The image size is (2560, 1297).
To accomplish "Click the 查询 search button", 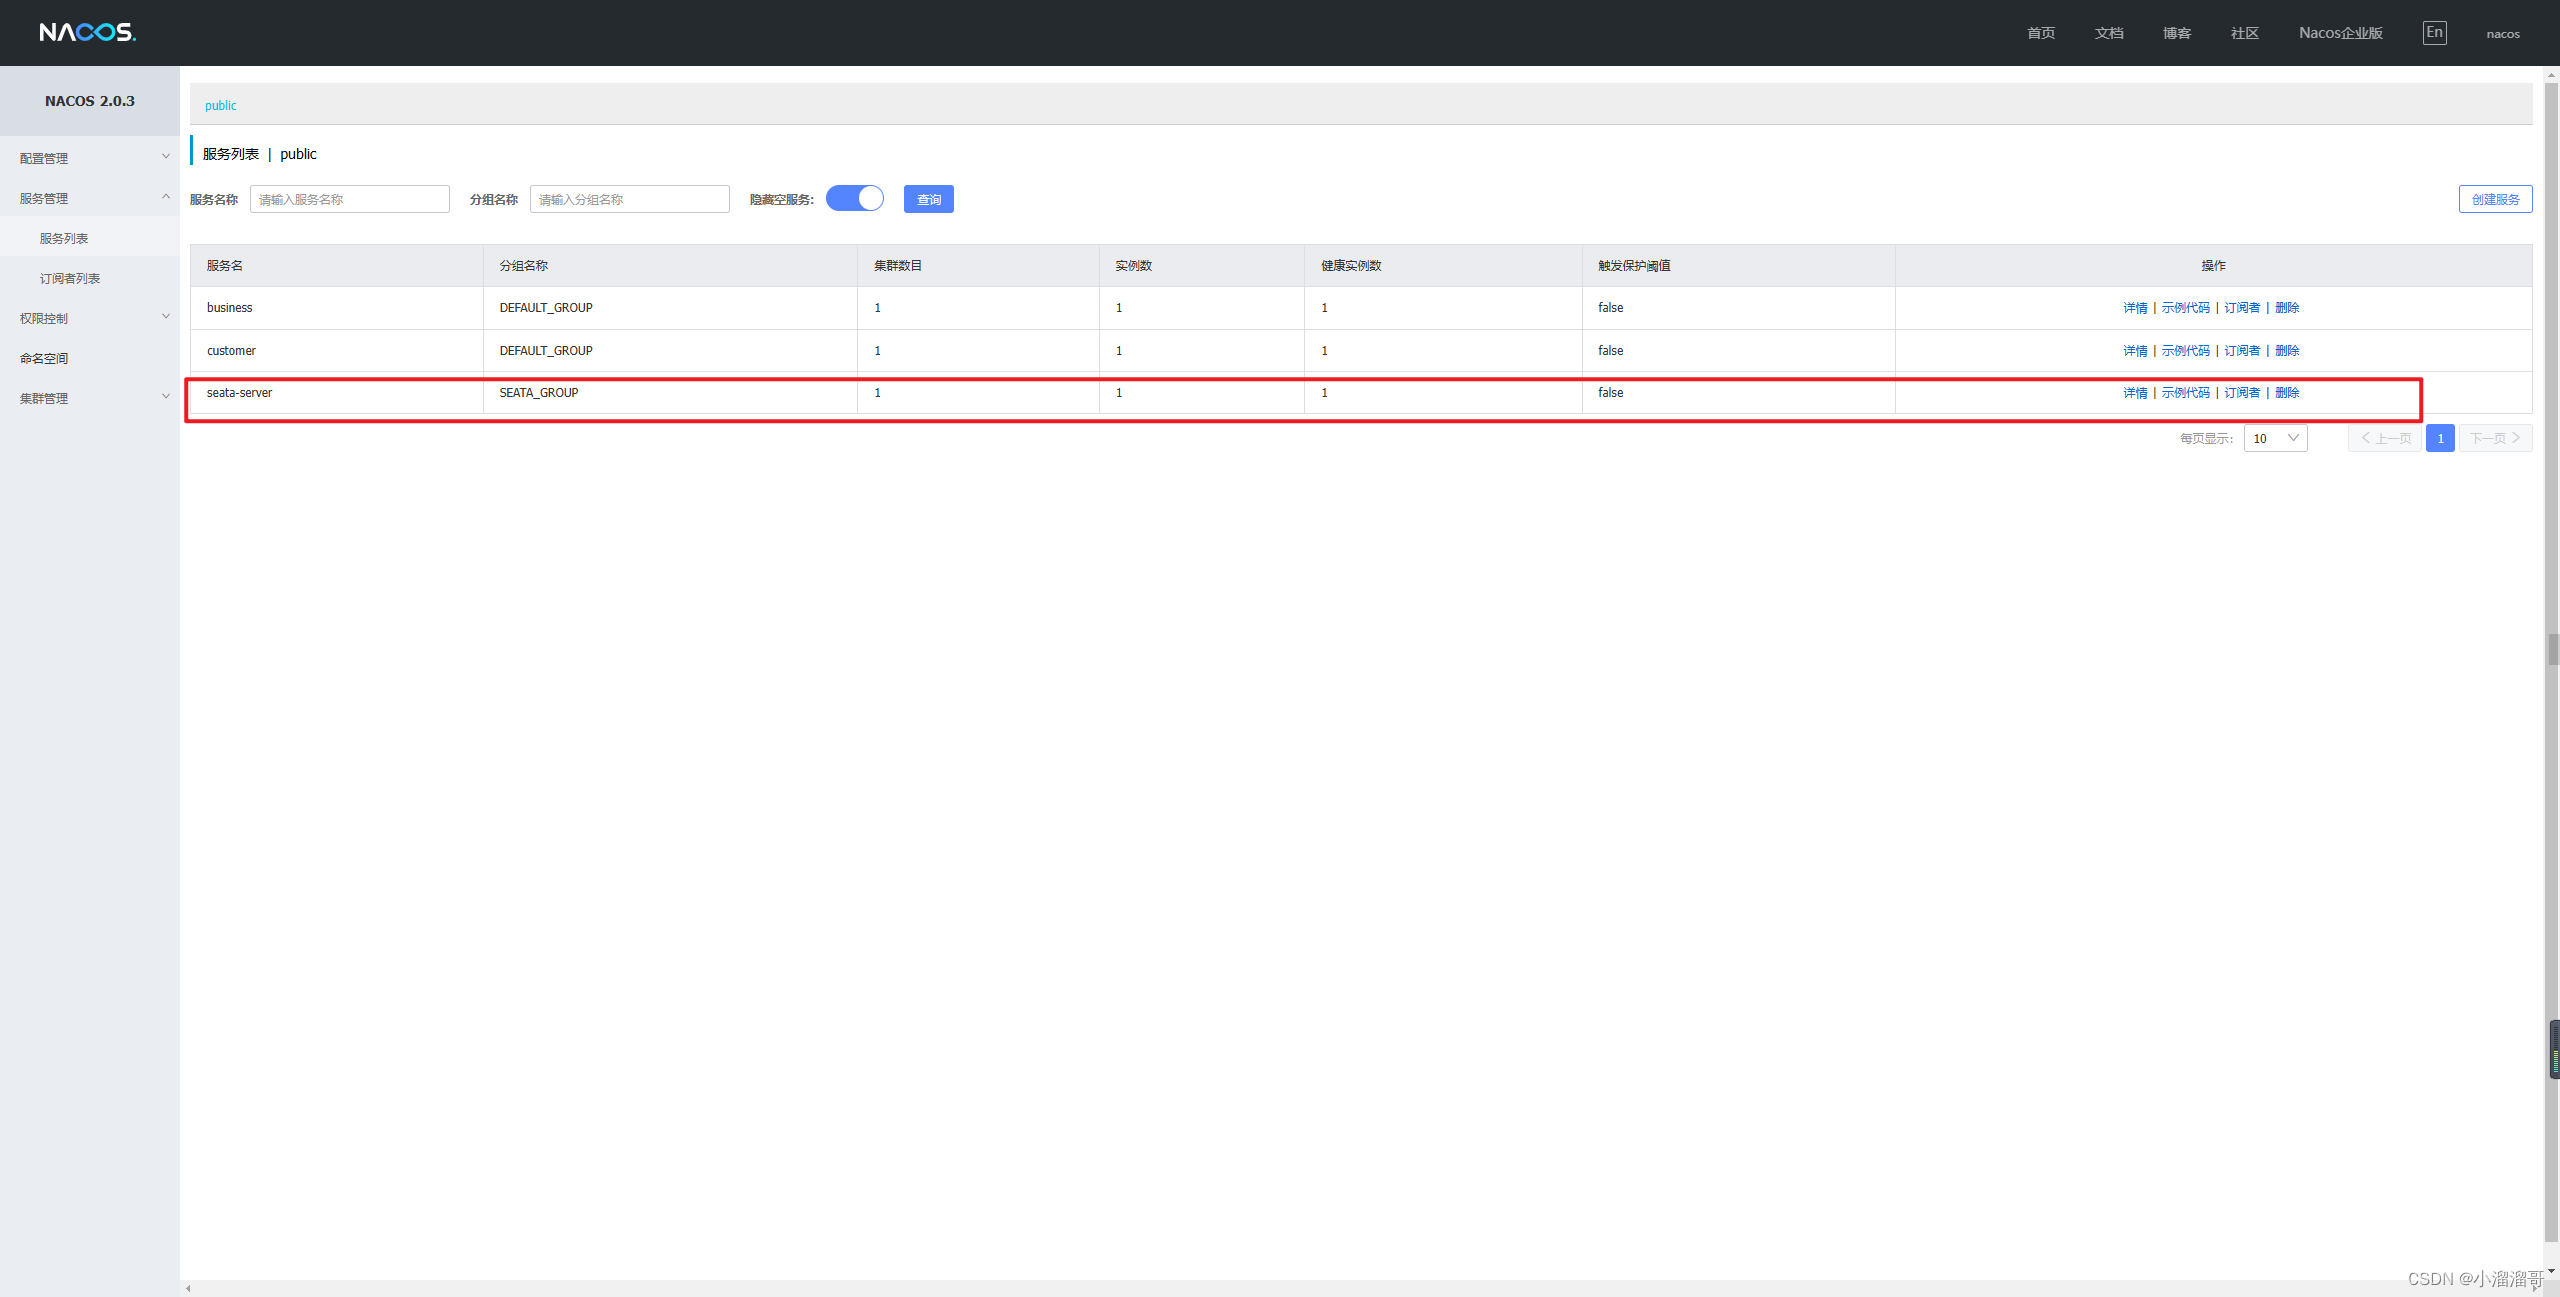I will (929, 199).
